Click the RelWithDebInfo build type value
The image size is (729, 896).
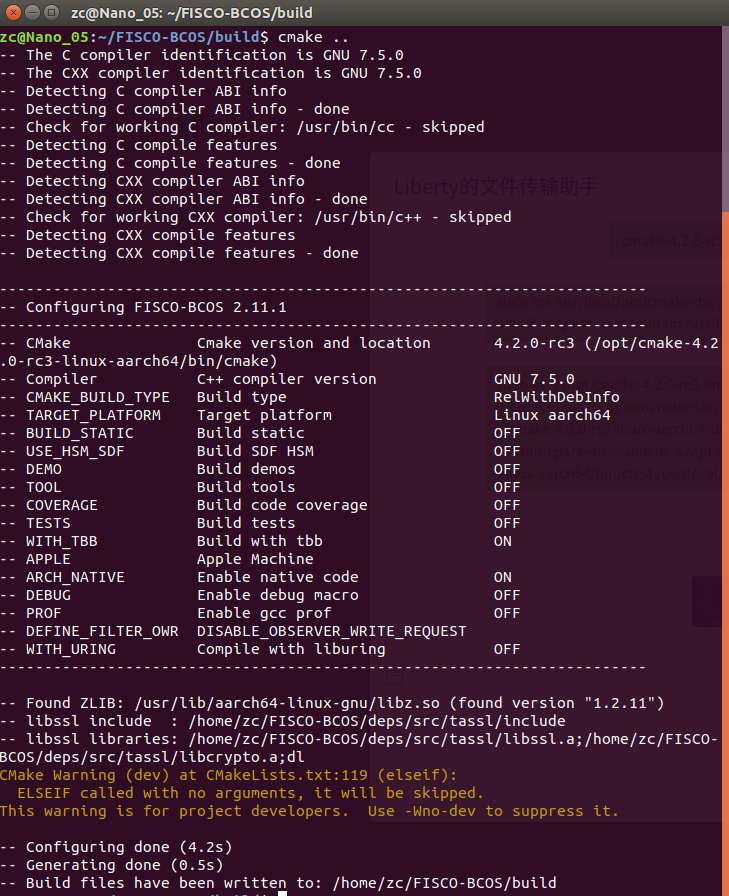point(556,397)
